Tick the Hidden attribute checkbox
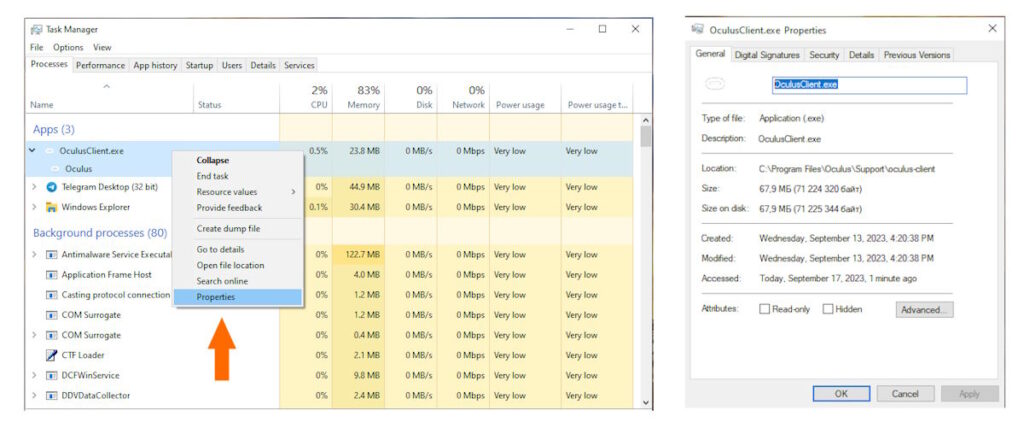The width and height of the screenshot is (1024, 428). click(x=827, y=309)
